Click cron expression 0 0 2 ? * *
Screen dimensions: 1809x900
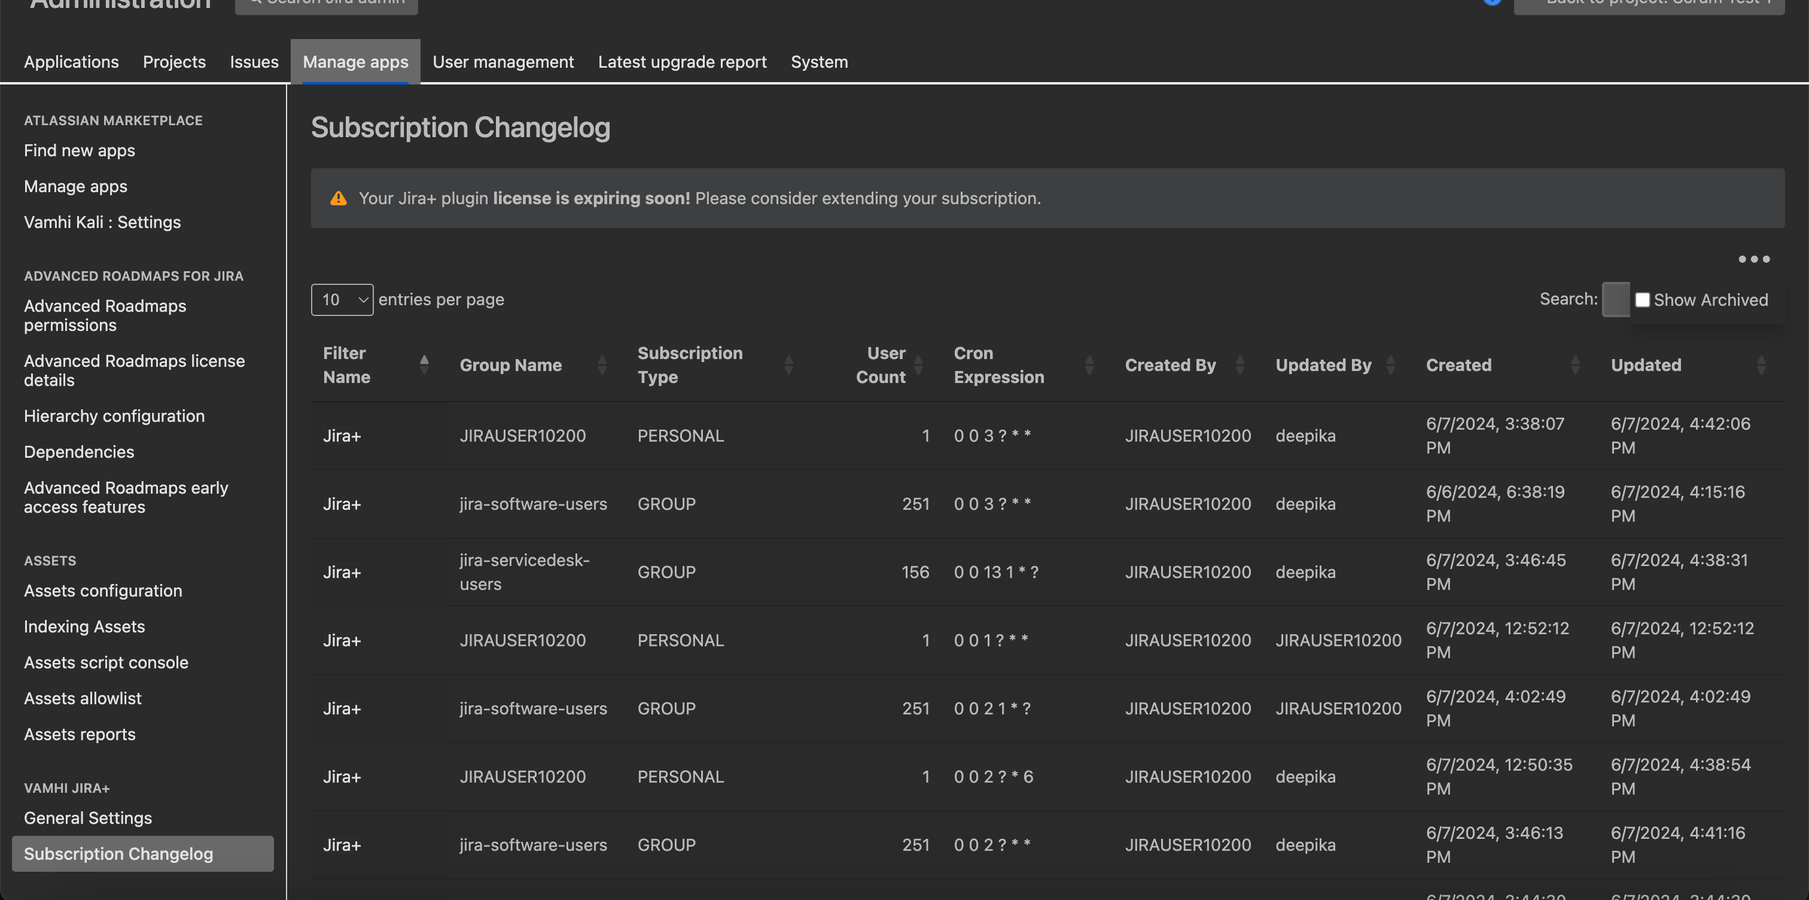[992, 845]
